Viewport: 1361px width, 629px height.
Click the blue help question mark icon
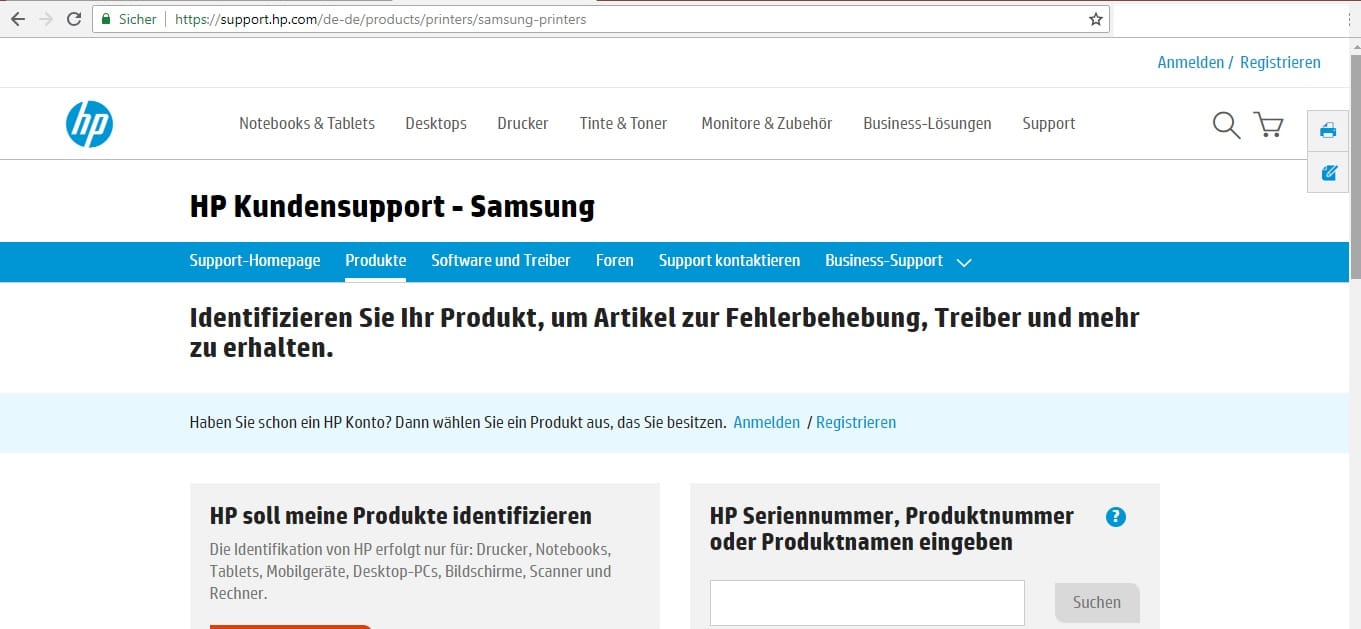pos(1116,517)
